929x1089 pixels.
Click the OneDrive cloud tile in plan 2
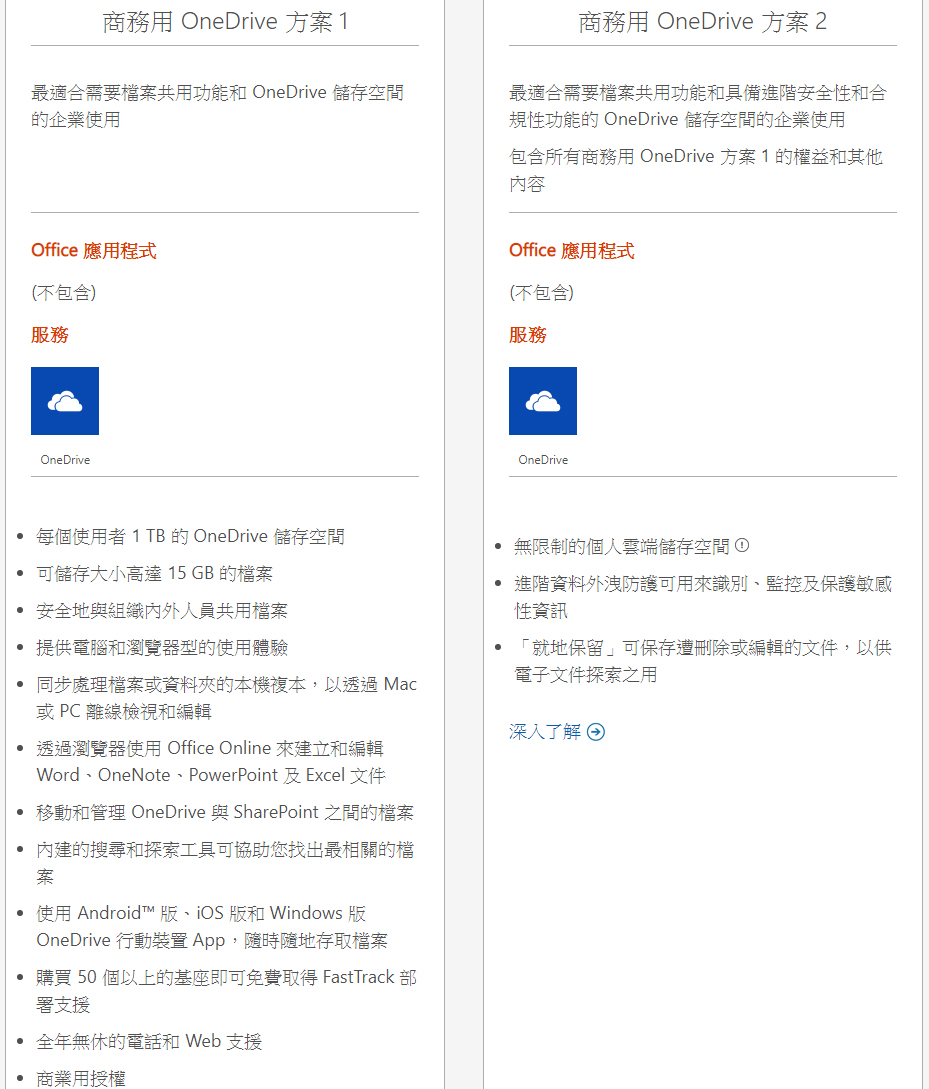coord(543,401)
